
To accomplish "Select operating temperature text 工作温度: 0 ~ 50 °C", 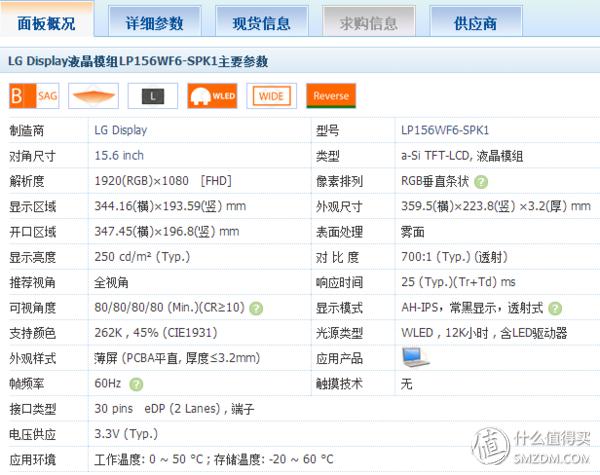I will tap(148, 459).
